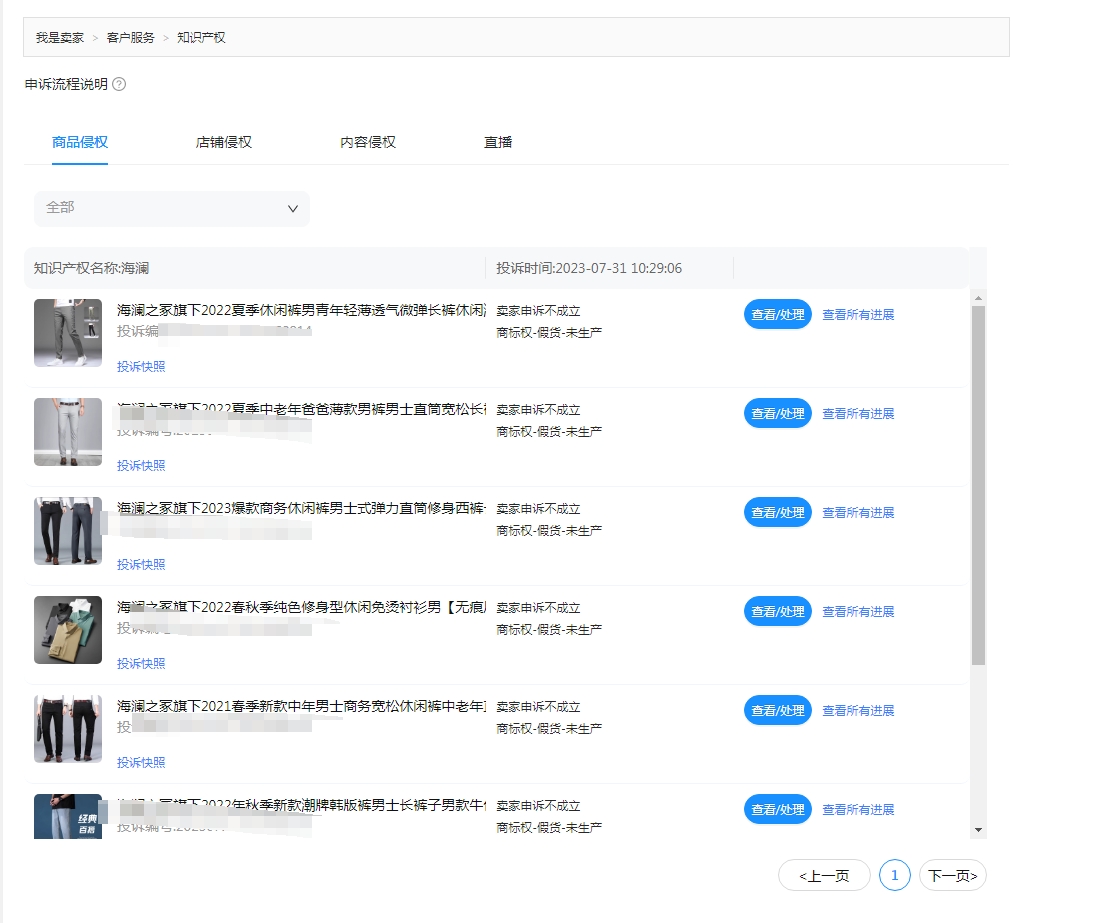Open 投诉快照 for 2022春秋季纯色衬衫 item
The height and width of the screenshot is (923, 1103).
tap(141, 664)
